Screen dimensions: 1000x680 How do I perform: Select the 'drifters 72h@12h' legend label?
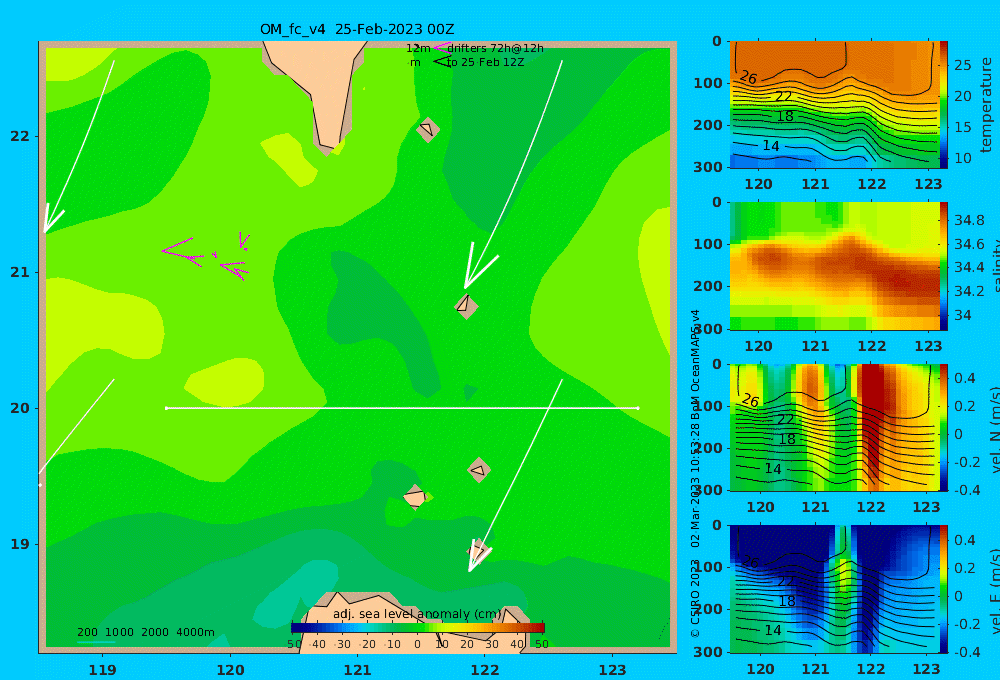pyautogui.click(x=496, y=48)
